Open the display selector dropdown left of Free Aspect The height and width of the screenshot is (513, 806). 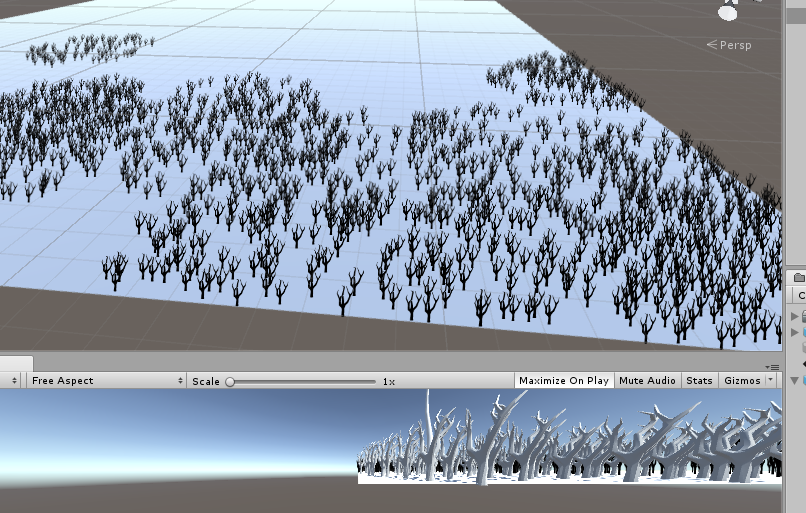[x=11, y=381]
